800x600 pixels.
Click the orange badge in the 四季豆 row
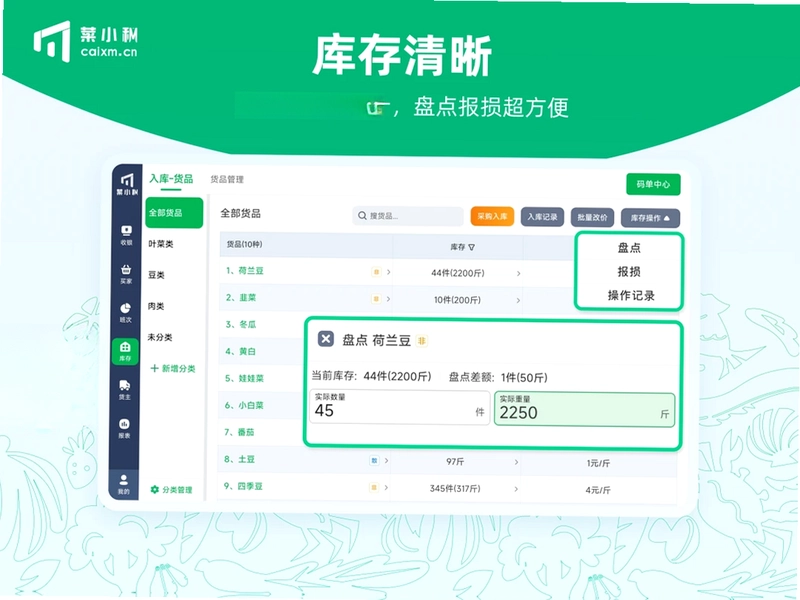click(x=374, y=488)
